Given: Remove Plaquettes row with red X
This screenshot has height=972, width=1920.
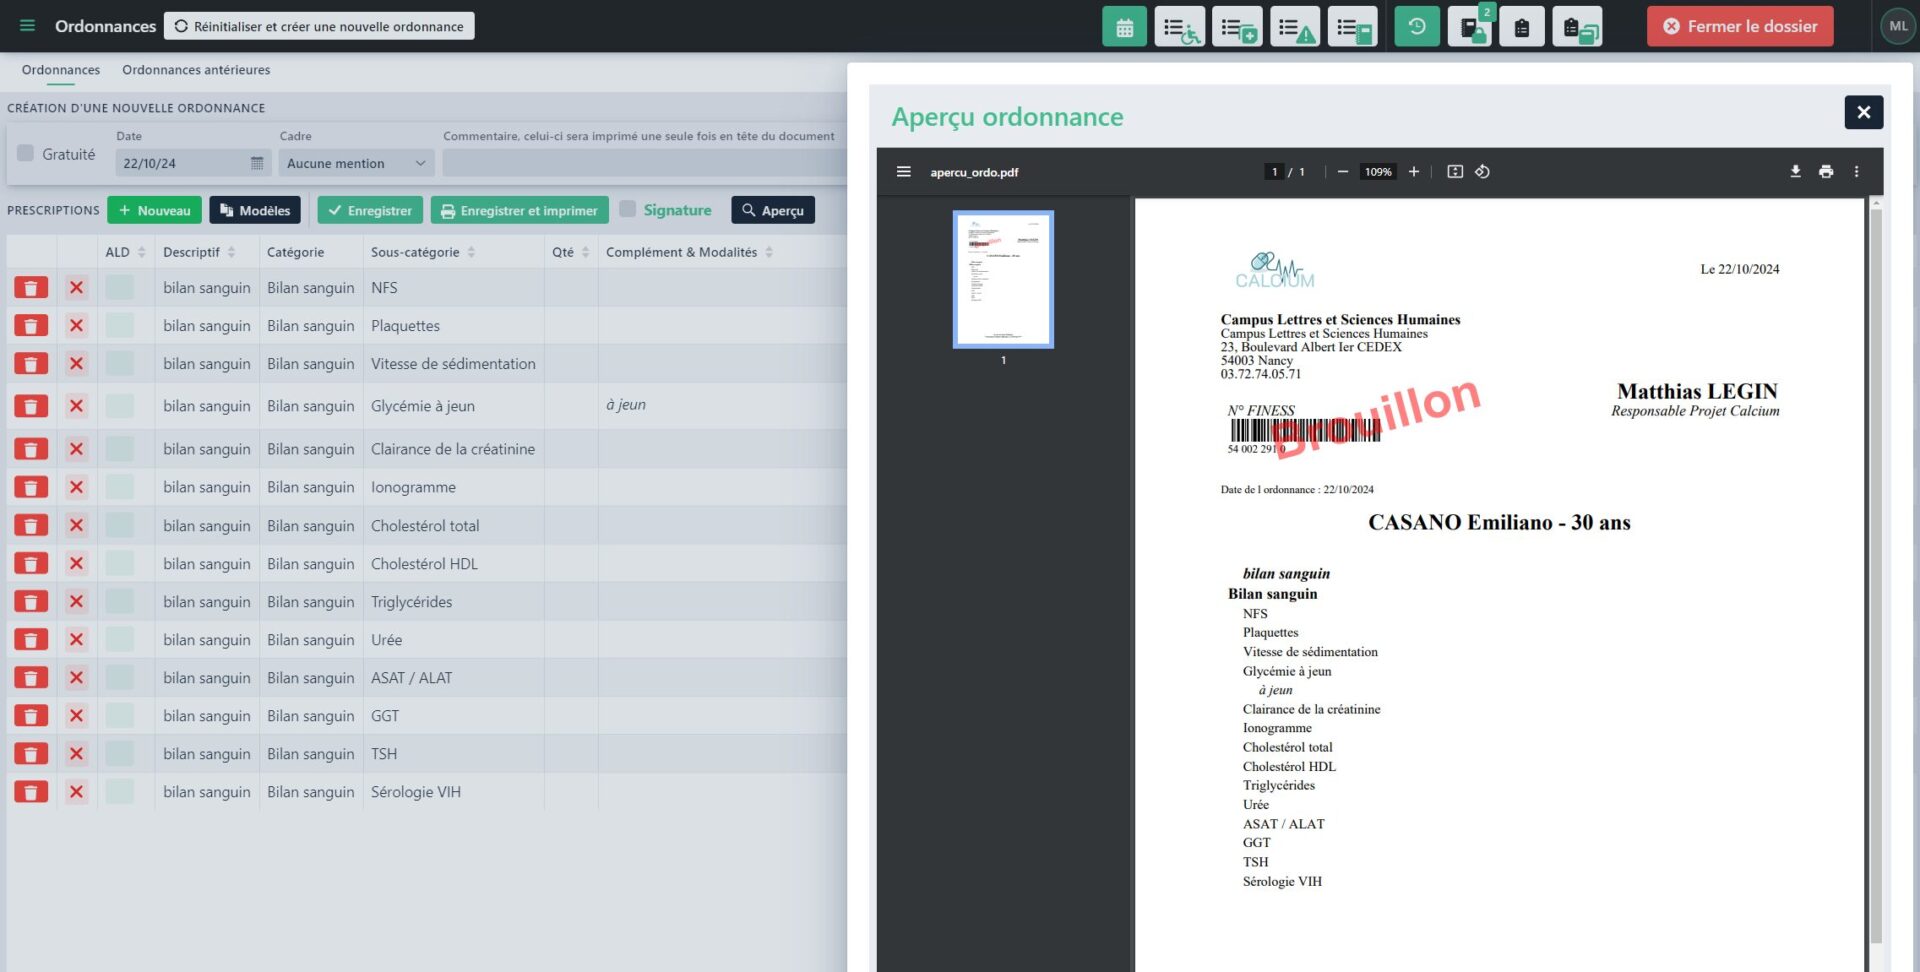Looking at the screenshot, I should (x=76, y=326).
